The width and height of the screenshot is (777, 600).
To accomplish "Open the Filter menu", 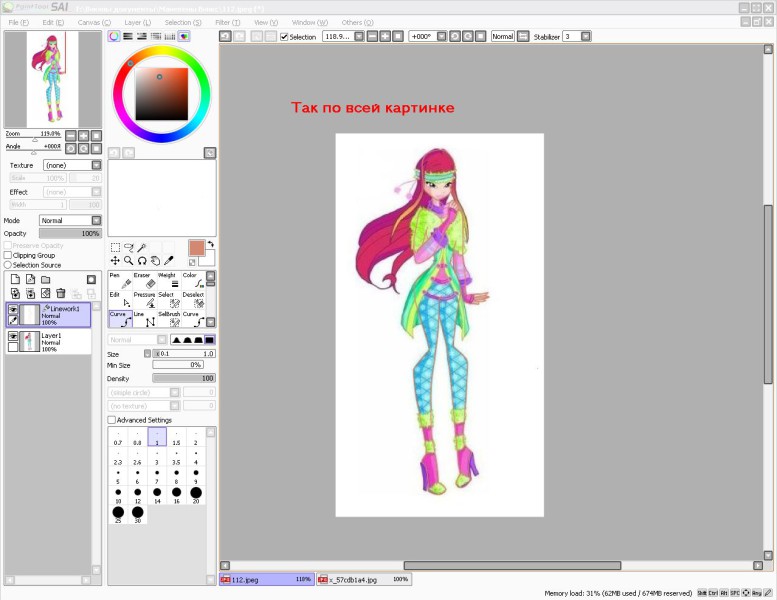I will click(x=227, y=22).
